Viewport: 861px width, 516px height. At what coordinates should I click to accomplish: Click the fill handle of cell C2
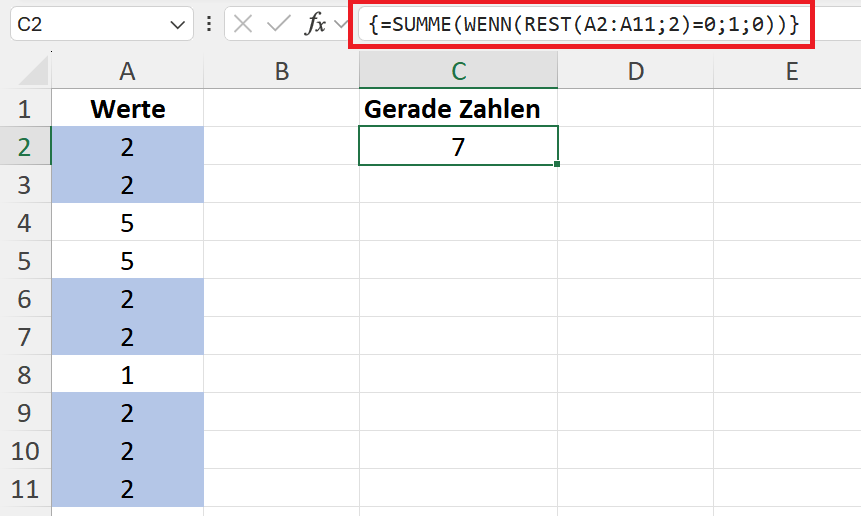pos(557,164)
